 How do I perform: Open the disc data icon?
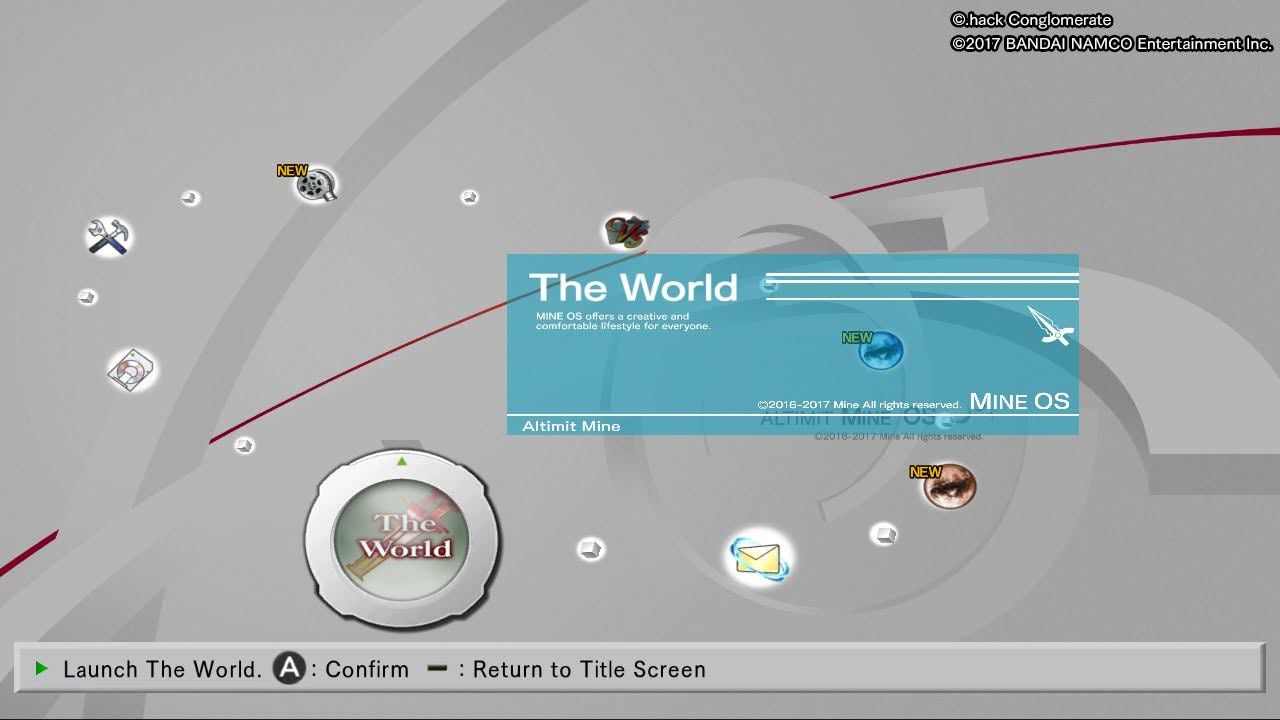point(133,370)
